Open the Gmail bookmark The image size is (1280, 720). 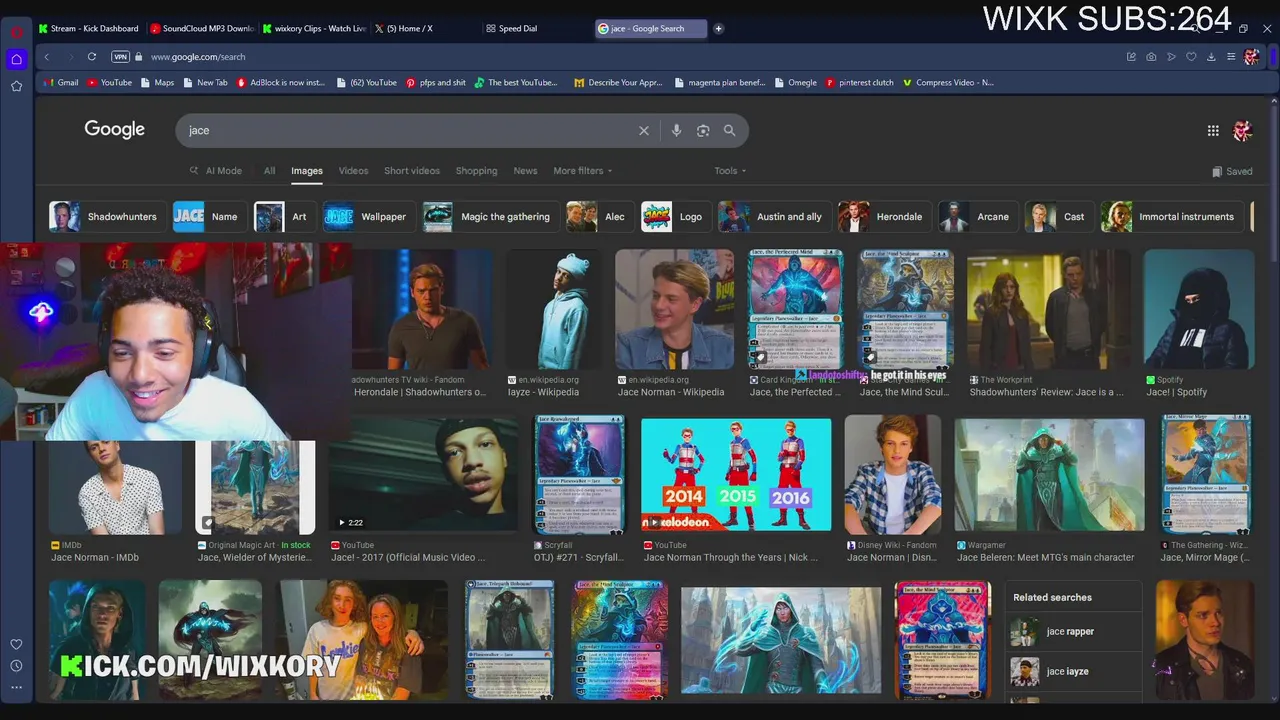pos(61,83)
